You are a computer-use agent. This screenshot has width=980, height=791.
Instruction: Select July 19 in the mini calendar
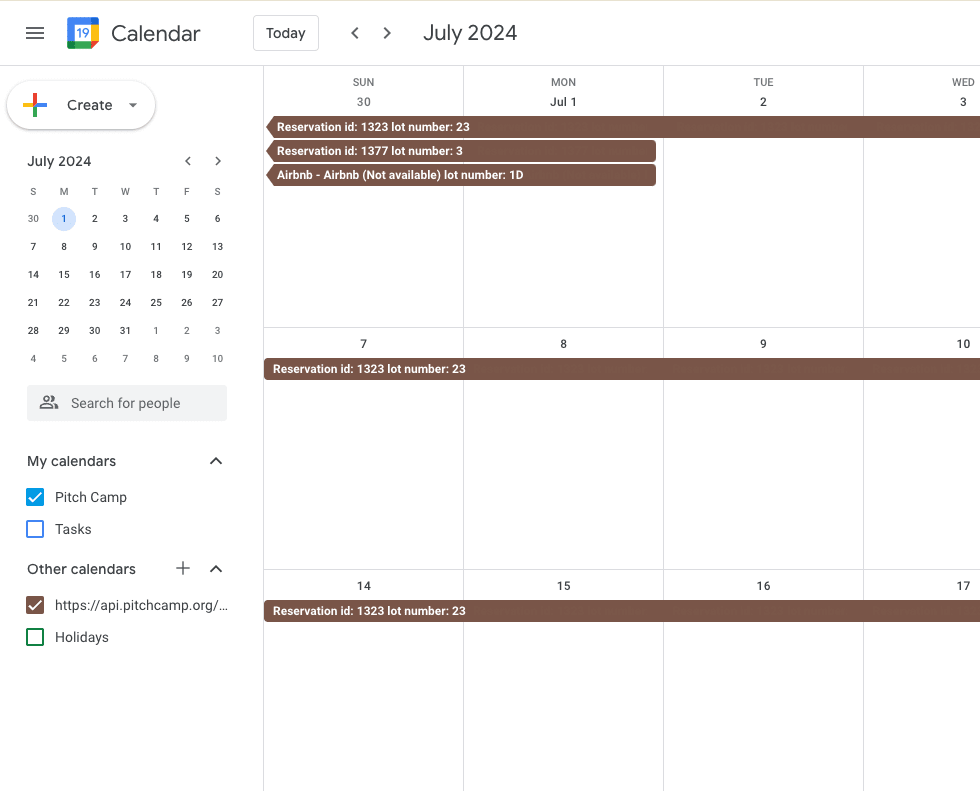pyautogui.click(x=187, y=274)
